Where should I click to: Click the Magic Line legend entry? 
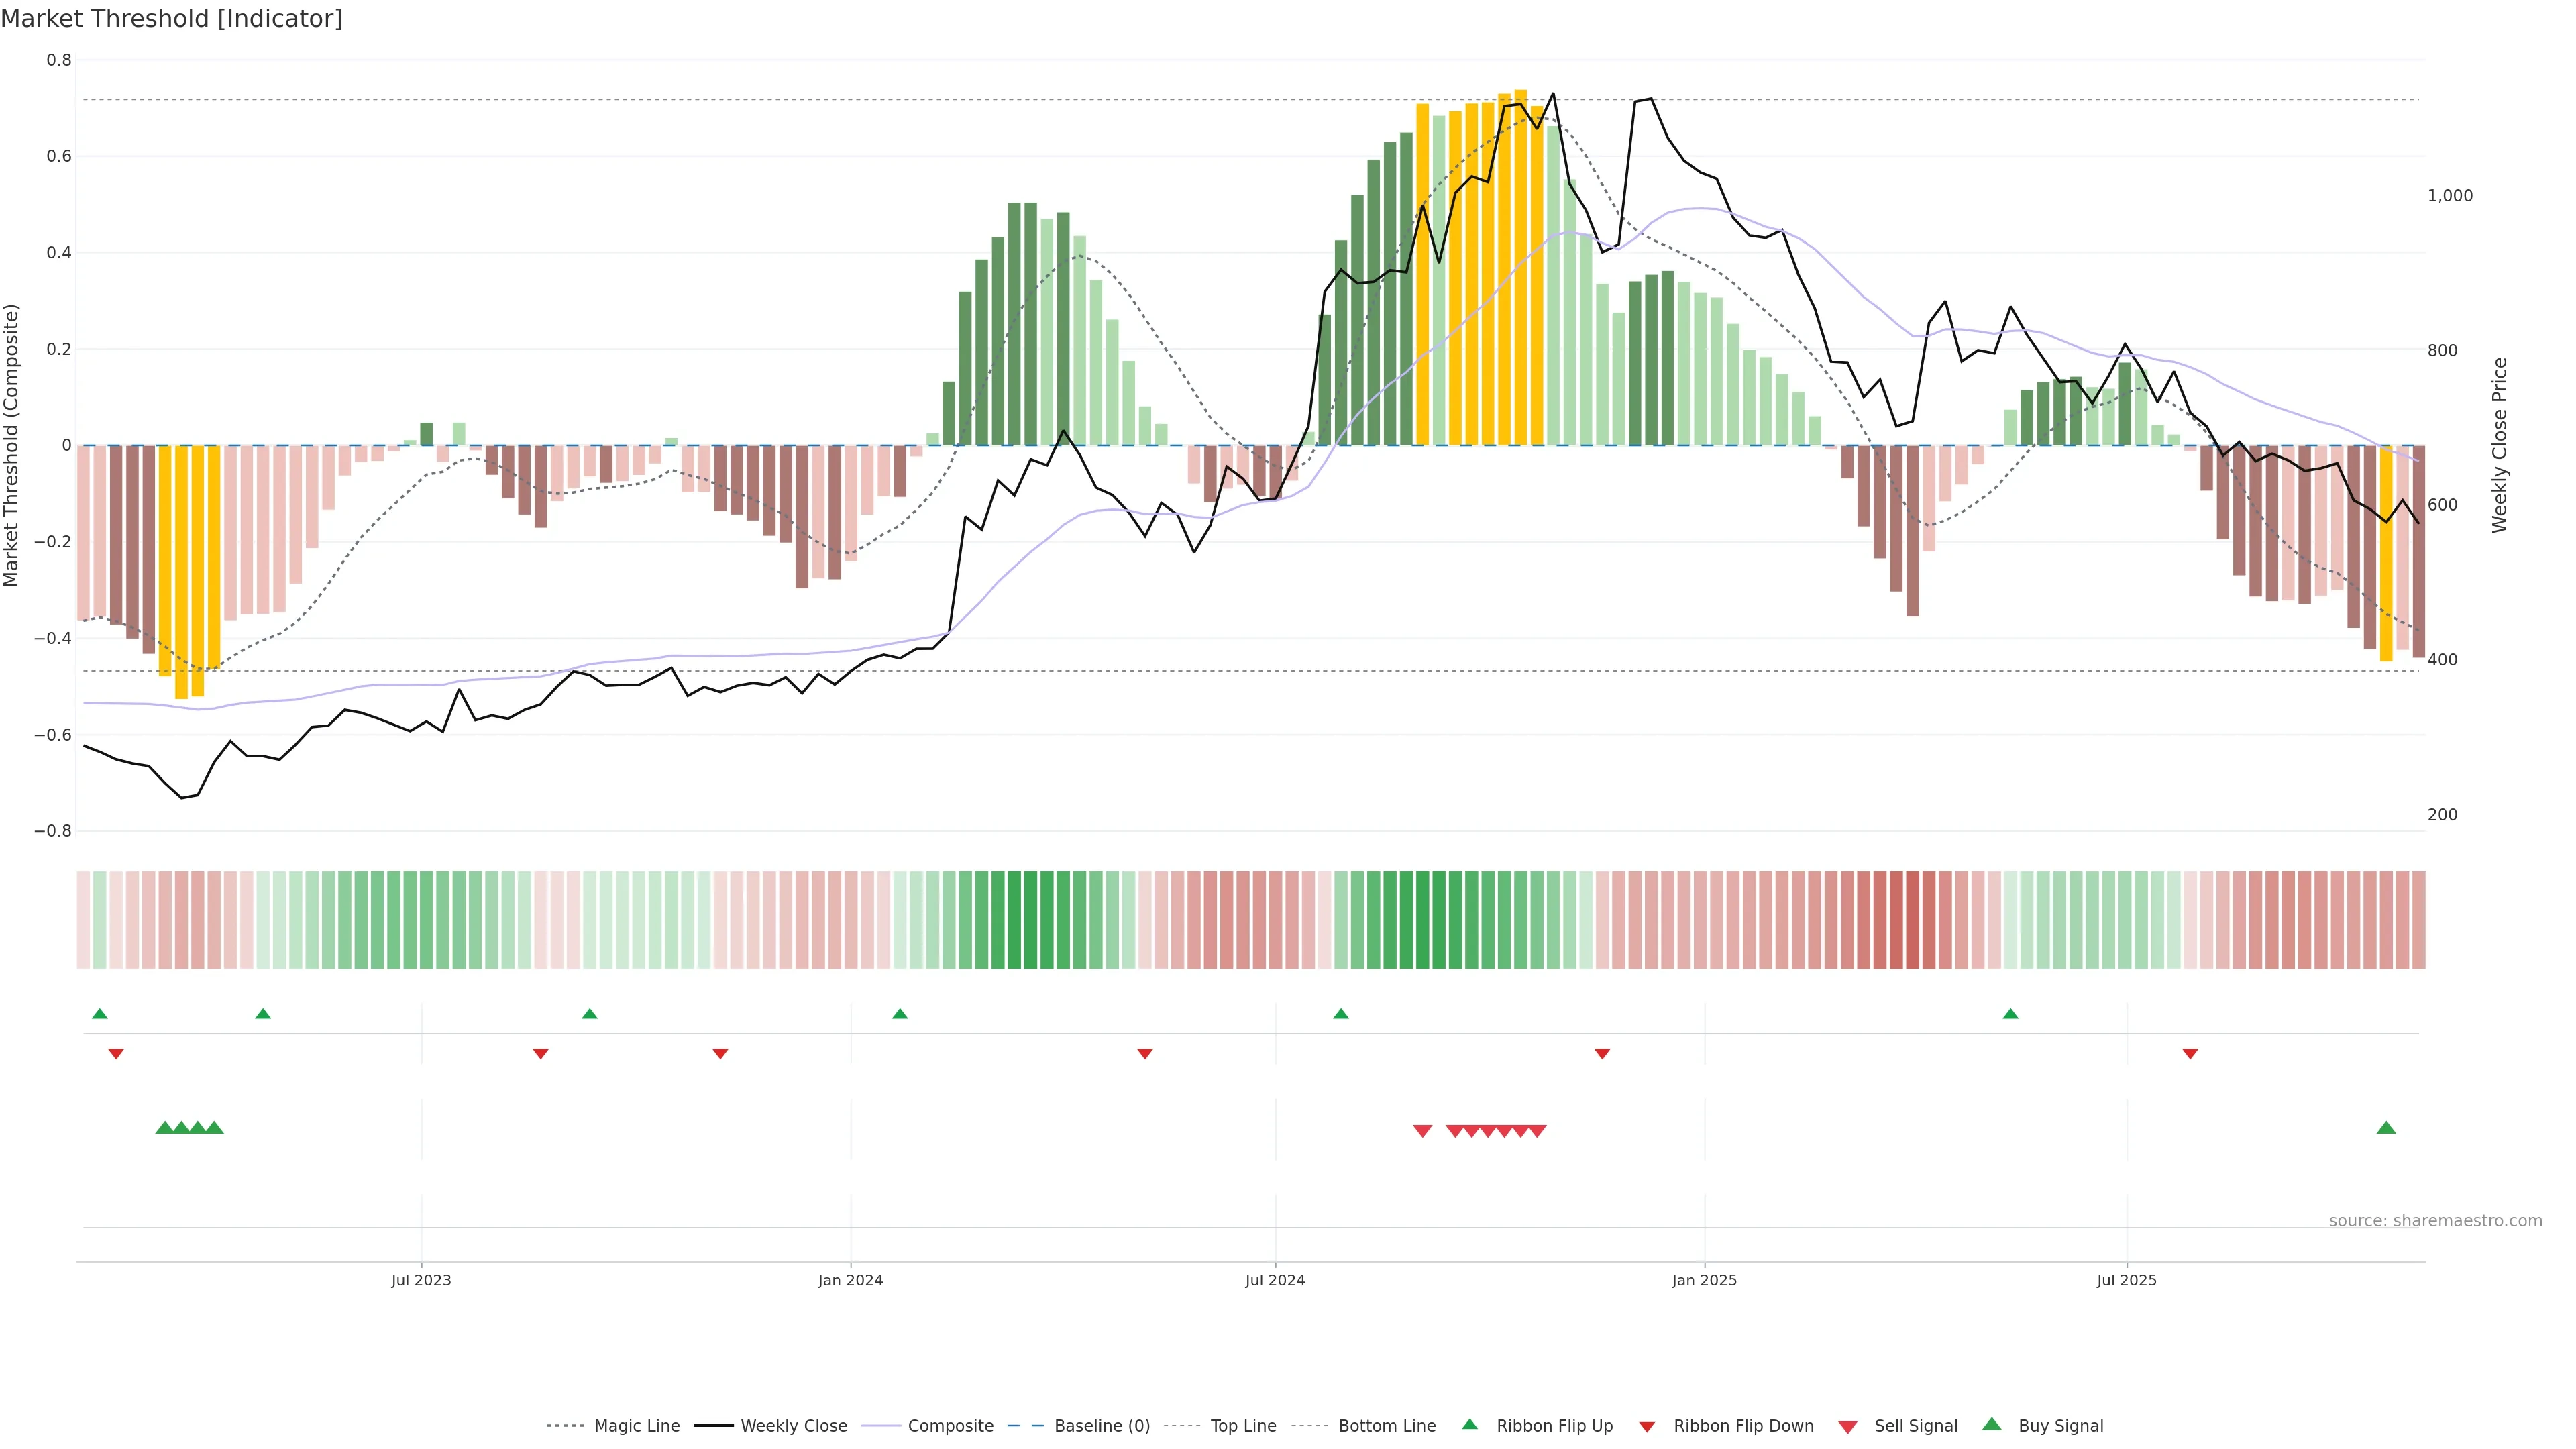click(x=636, y=1426)
